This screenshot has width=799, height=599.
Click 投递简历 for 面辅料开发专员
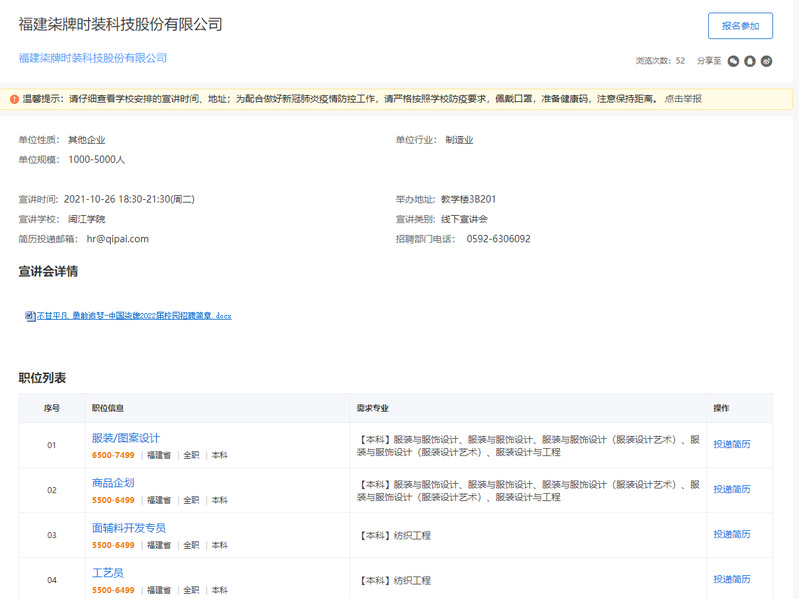coord(732,534)
